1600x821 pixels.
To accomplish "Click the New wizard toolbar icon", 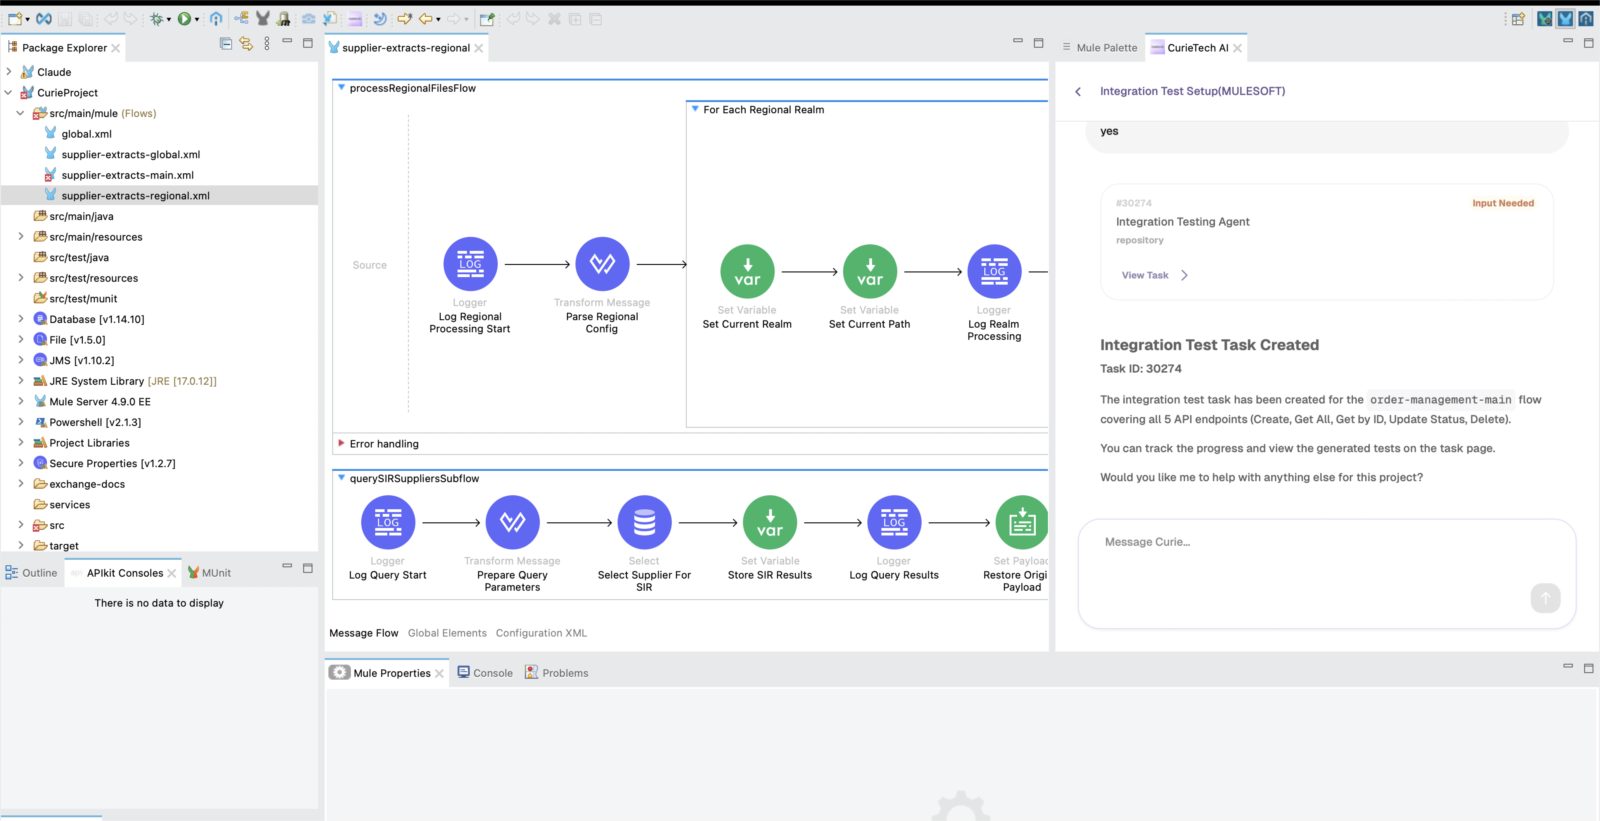I will (x=14, y=19).
